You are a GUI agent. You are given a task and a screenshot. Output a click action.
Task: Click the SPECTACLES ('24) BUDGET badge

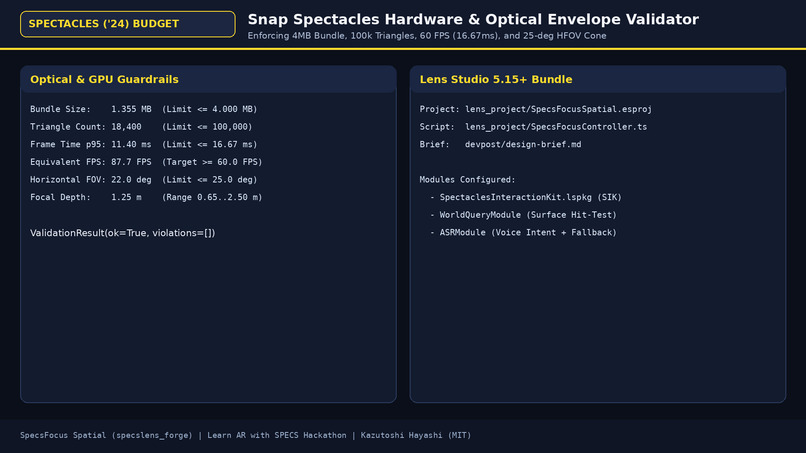pos(127,24)
